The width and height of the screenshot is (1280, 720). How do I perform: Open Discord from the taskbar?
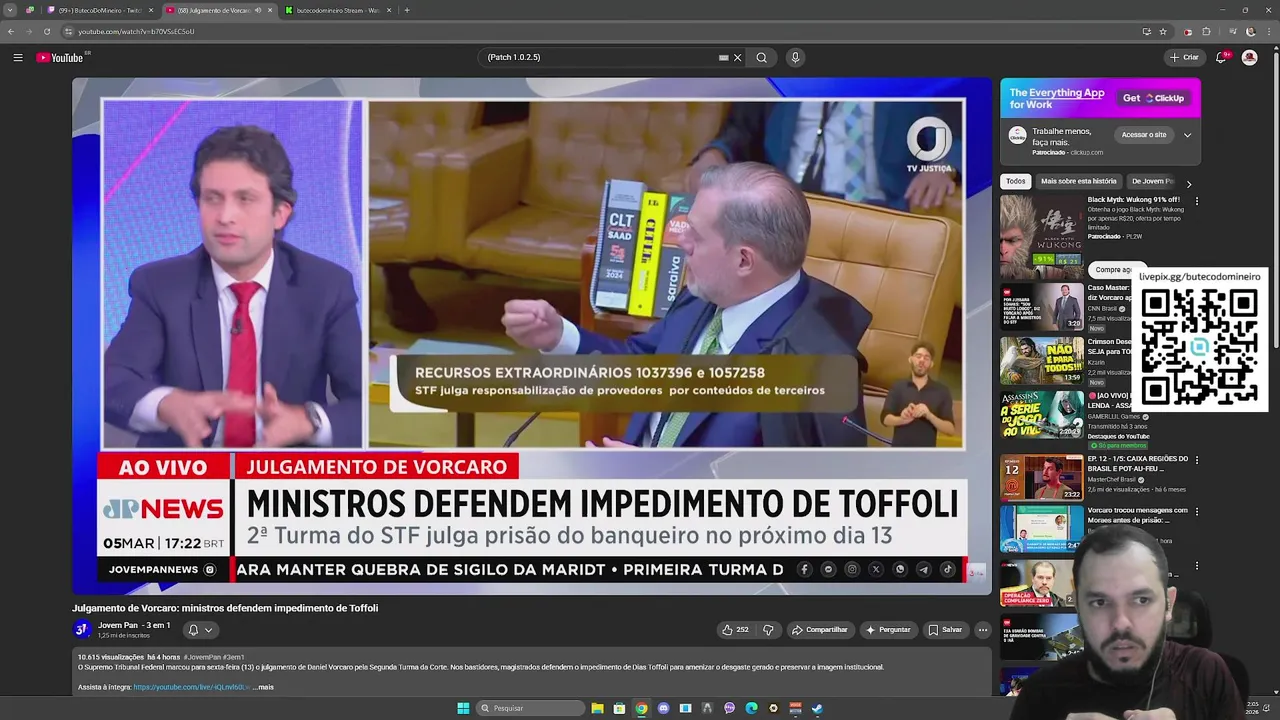click(663, 708)
